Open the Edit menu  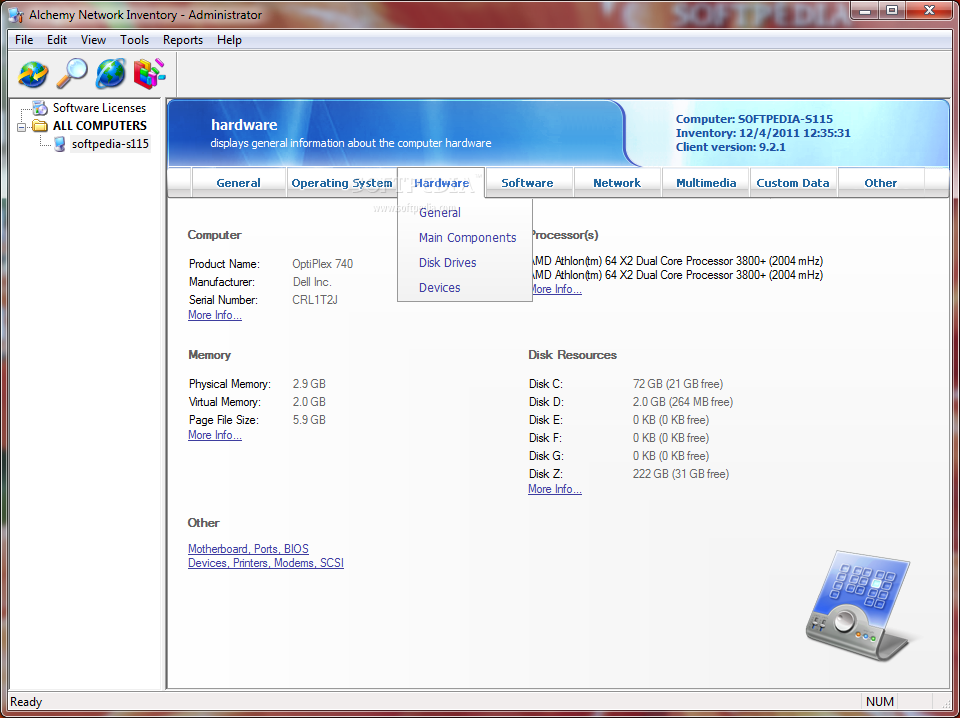click(x=57, y=40)
